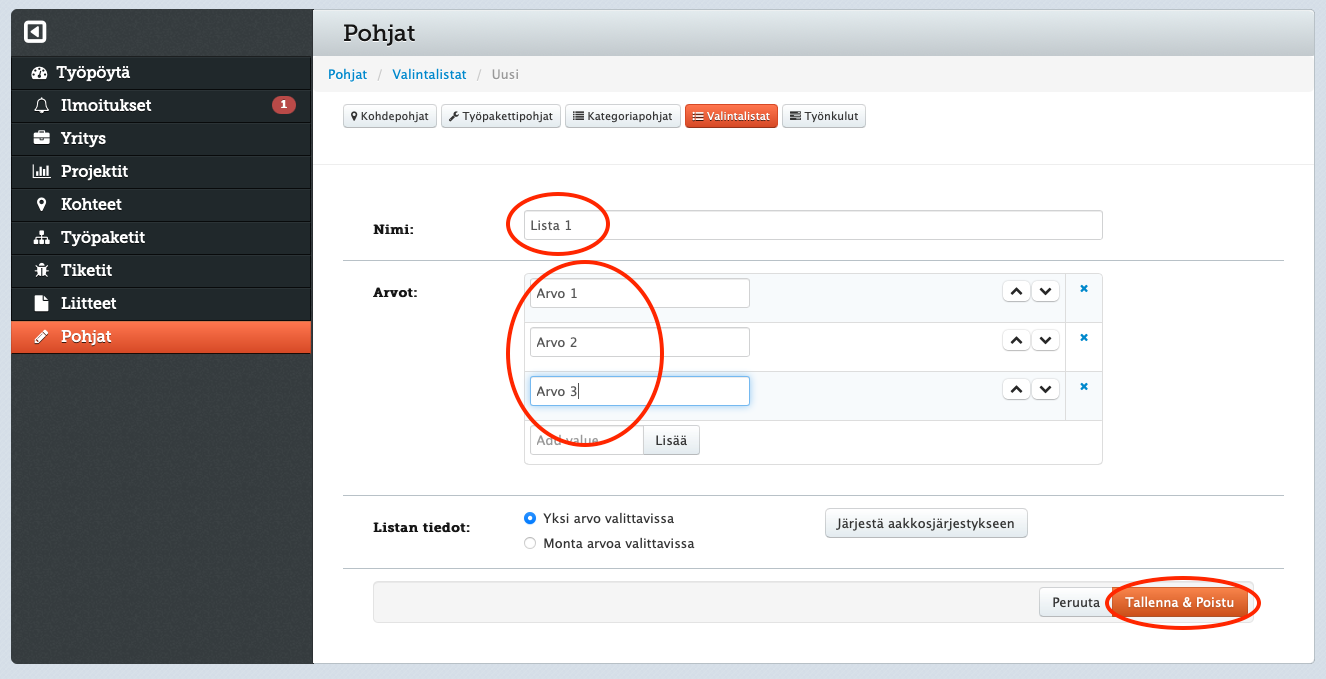The height and width of the screenshot is (679, 1326).
Task: Move Arvo 2 up with the up arrow
Action: [x=1016, y=341]
